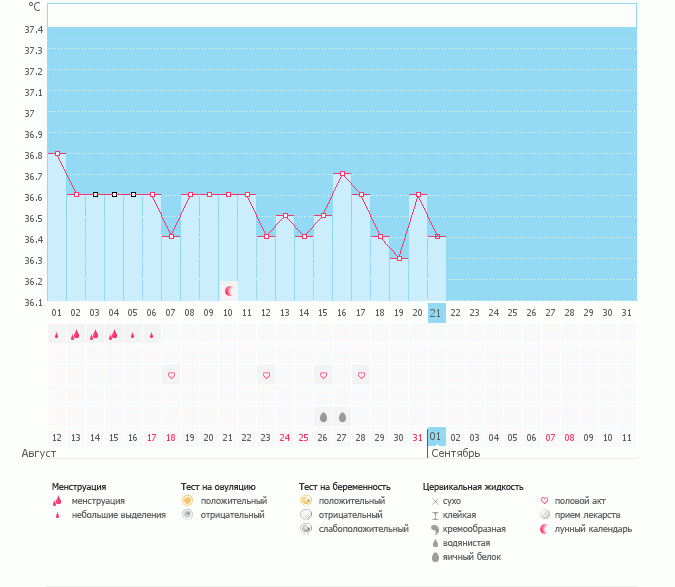Select the 36.8 temperature point on cycle day 01
675x587 pixels.
click(x=57, y=153)
